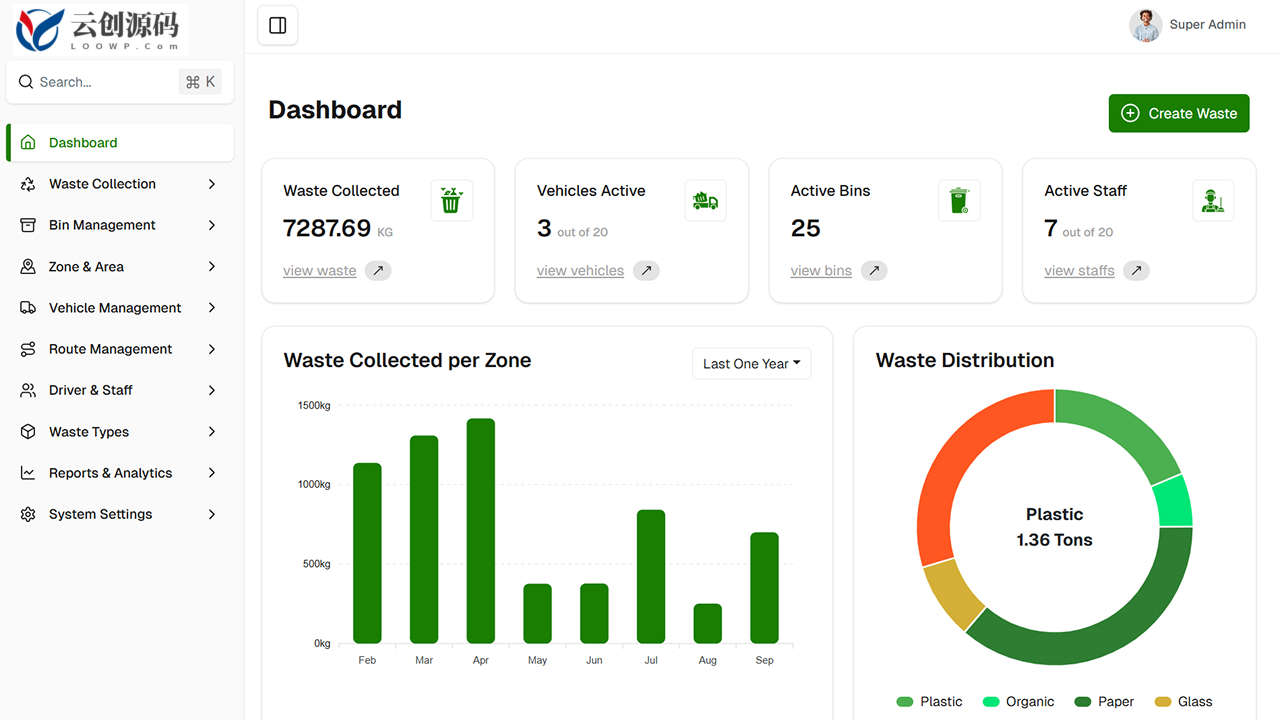Viewport: 1280px width, 720px height.
Task: Click the arrow icon beside view waste
Action: pos(378,271)
